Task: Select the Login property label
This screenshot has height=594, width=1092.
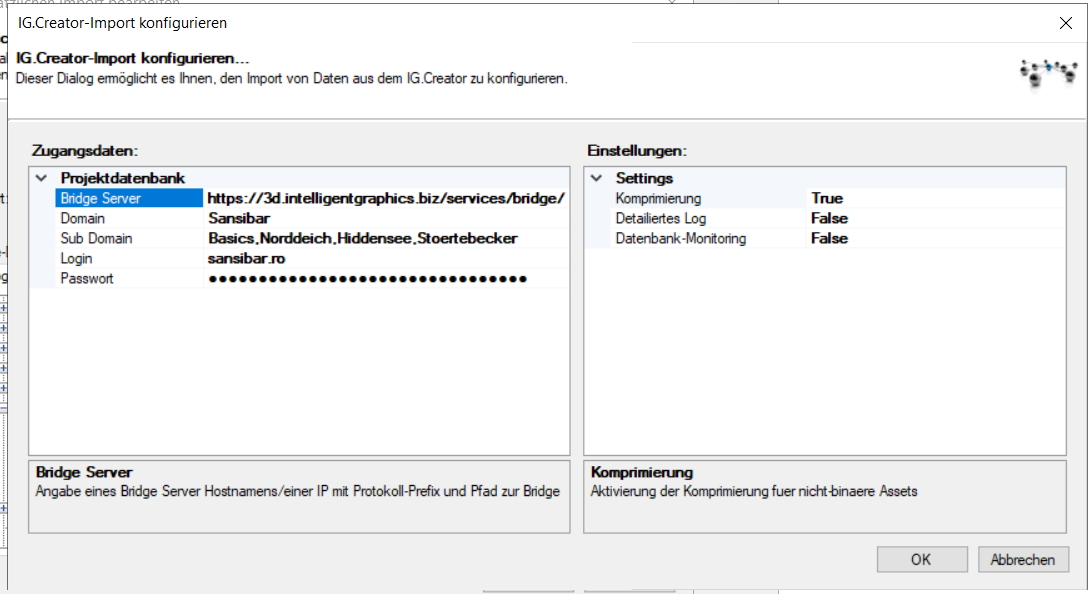Action: click(78, 258)
